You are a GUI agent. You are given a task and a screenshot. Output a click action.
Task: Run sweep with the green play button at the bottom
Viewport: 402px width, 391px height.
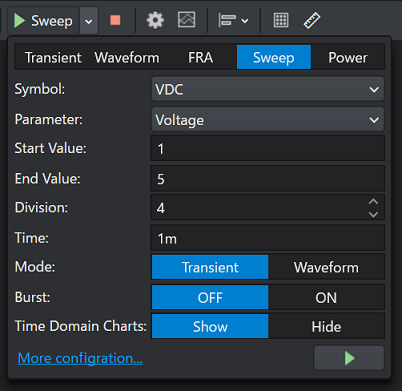point(349,358)
